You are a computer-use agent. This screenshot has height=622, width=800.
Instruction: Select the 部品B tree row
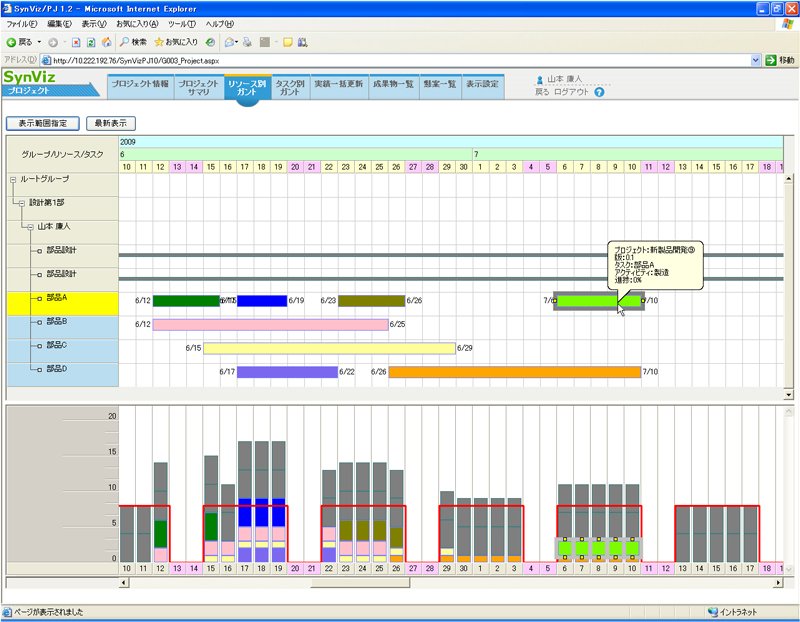coord(63,328)
